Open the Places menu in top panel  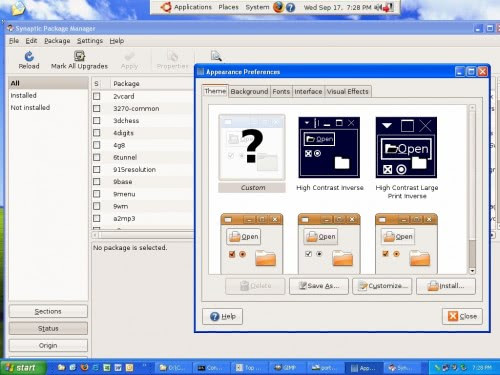(228, 7)
